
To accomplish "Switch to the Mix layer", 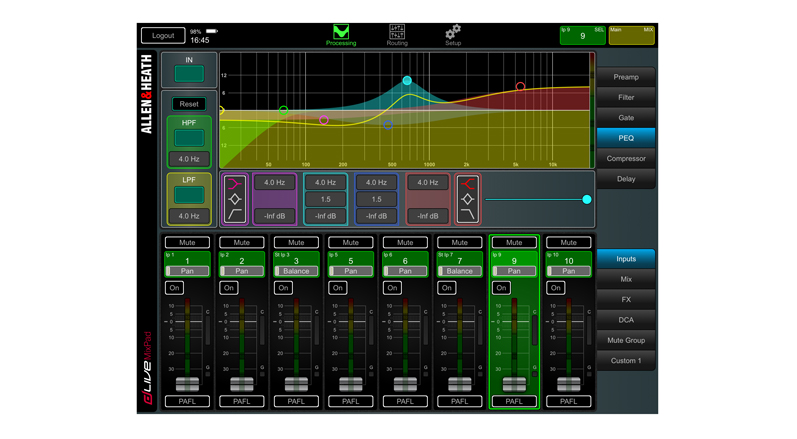I will pyautogui.click(x=626, y=279).
